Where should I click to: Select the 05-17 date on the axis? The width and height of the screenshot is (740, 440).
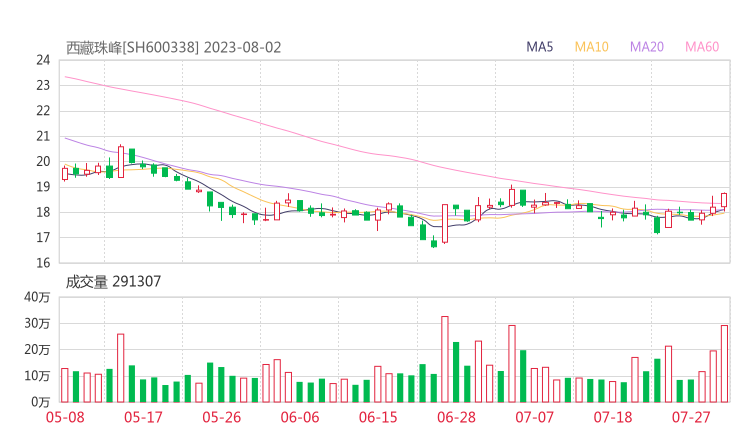tap(143, 417)
